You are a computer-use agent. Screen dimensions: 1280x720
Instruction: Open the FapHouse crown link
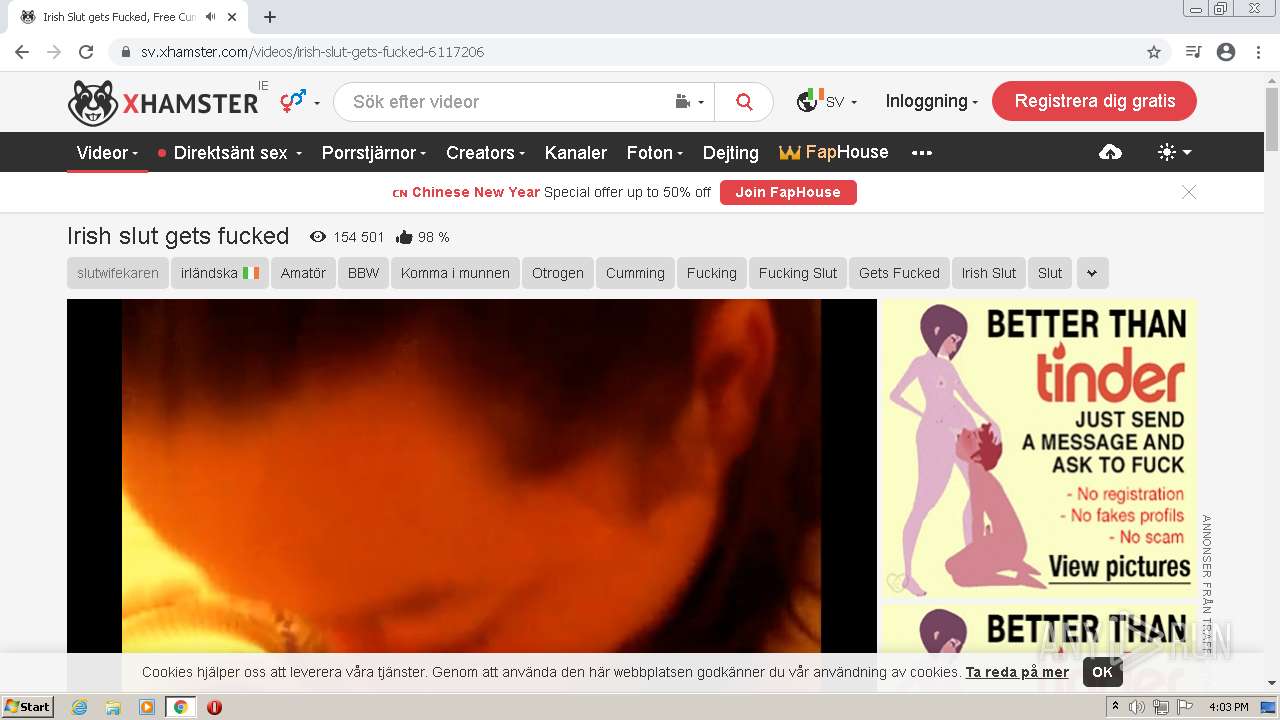(x=834, y=153)
